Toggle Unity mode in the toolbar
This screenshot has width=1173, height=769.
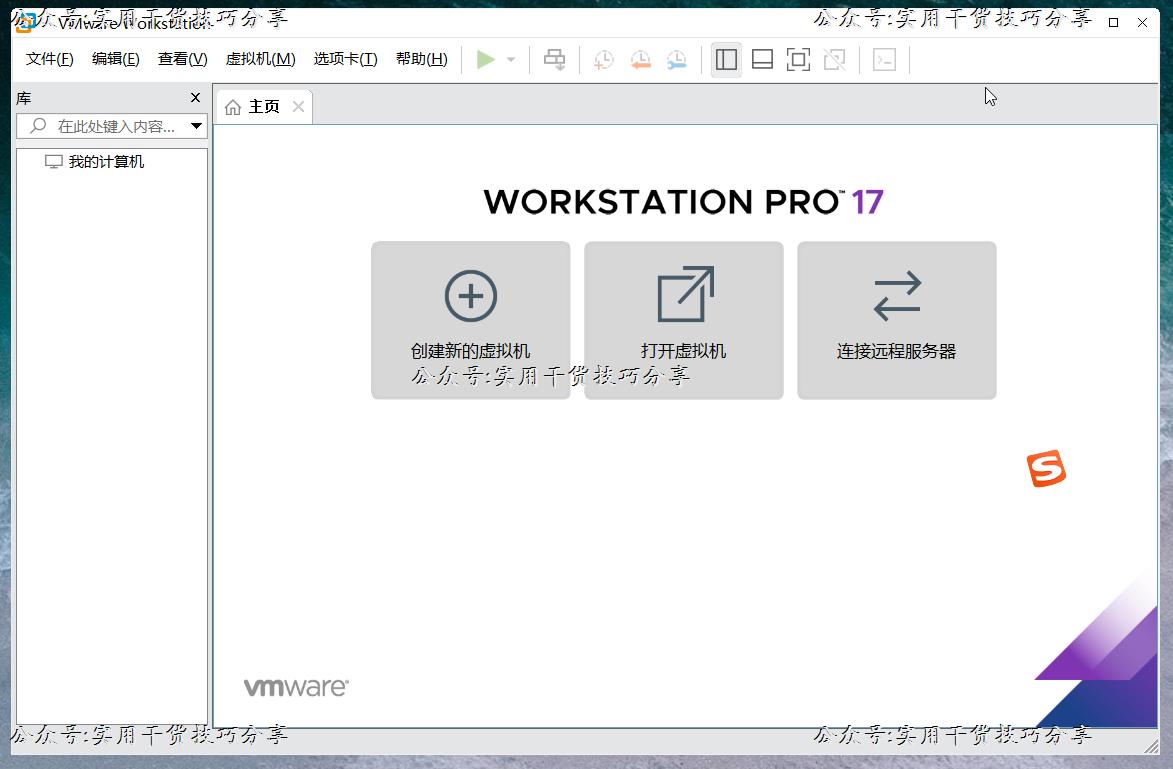point(833,59)
